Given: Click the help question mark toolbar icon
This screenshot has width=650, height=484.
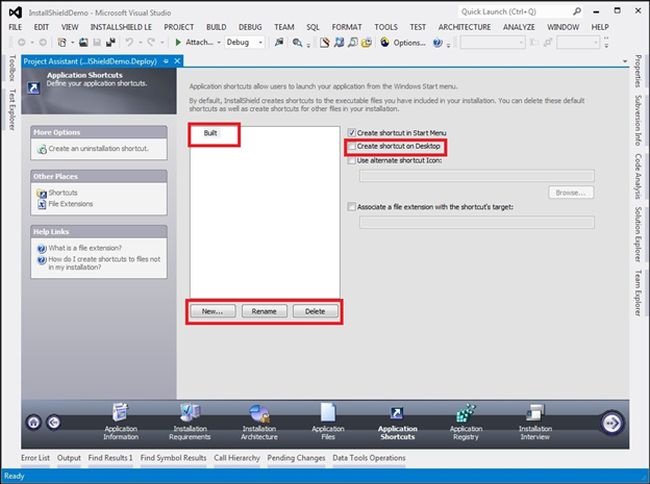Looking at the screenshot, I should (x=437, y=42).
